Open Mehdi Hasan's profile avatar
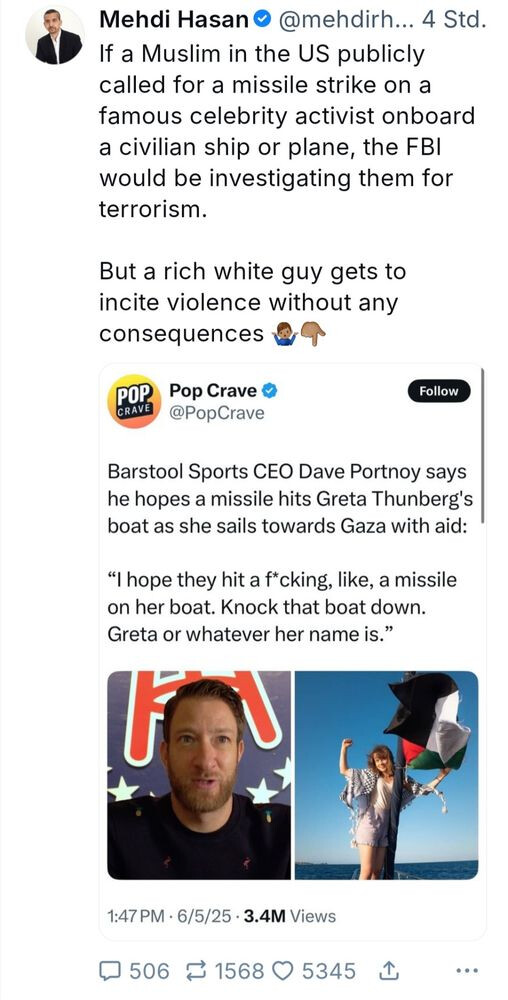 [x=54, y=36]
